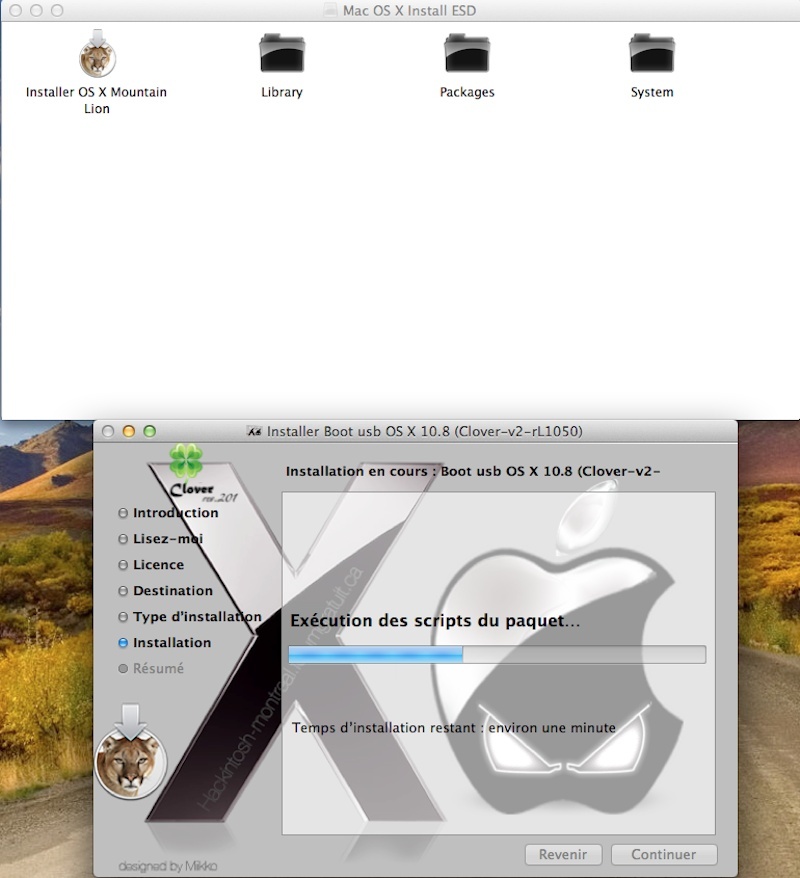The width and height of the screenshot is (800, 878).
Task: Click the 'designed by Mikko' credit
Action: (167, 866)
